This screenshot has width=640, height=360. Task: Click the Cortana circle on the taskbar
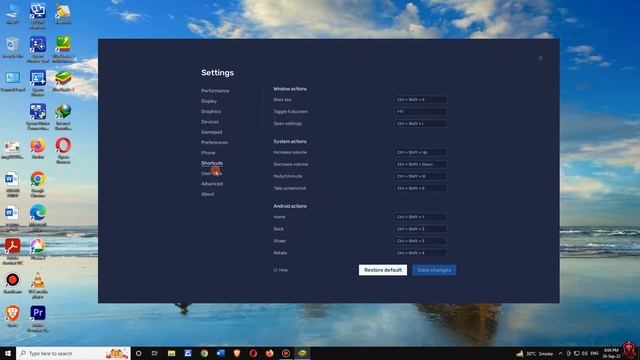138,353
